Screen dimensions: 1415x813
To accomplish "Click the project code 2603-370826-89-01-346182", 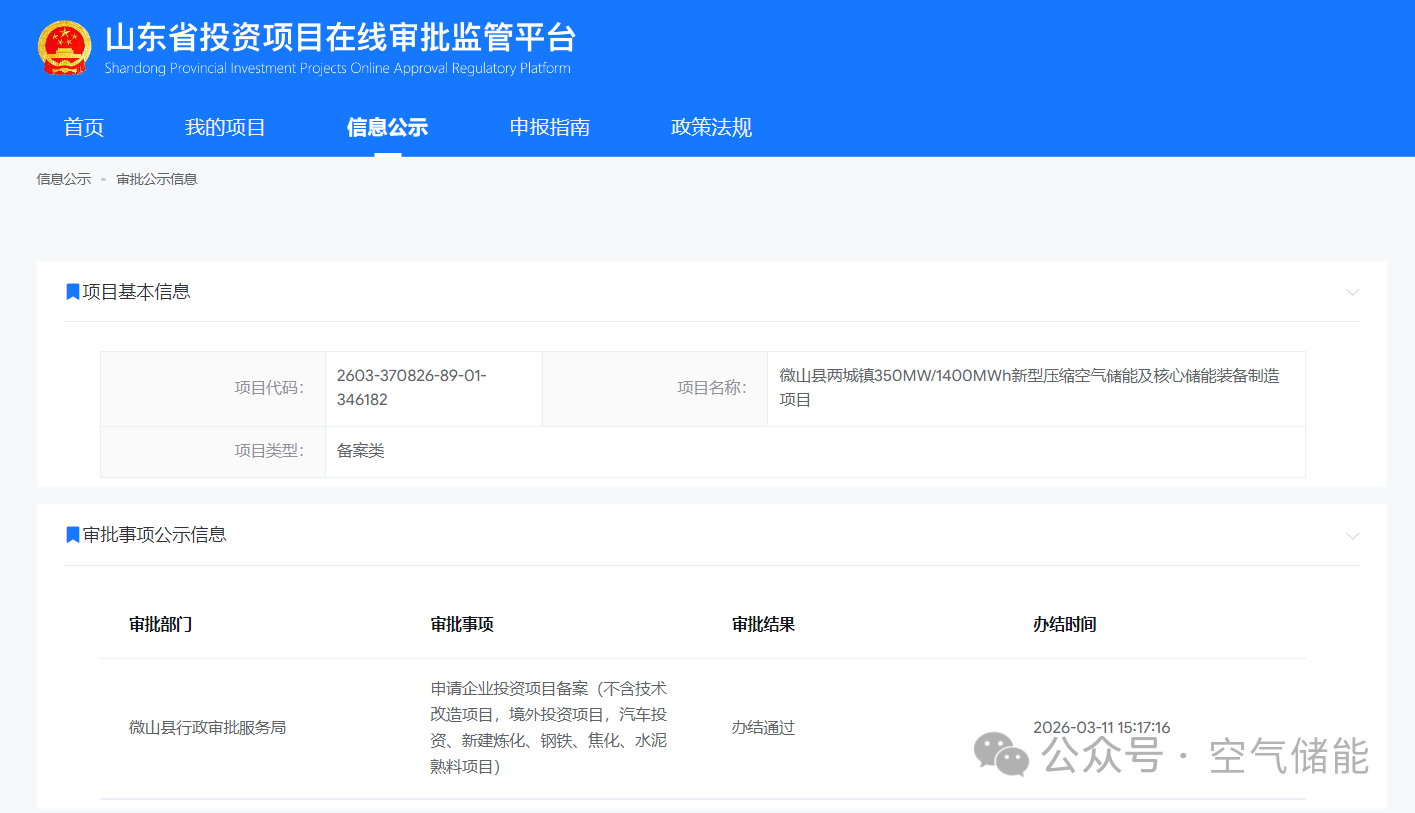I will point(411,388).
